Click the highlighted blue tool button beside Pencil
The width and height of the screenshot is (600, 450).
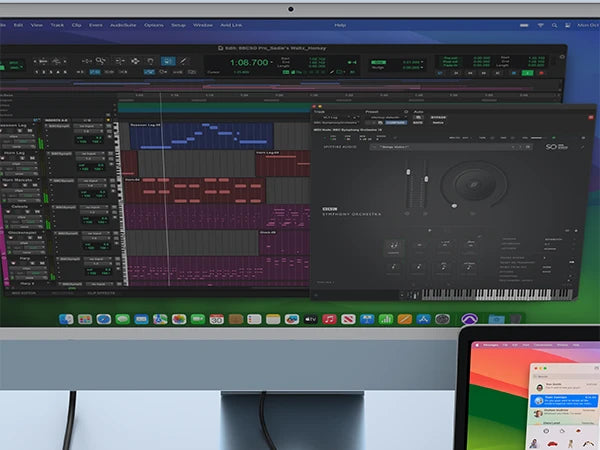(168, 61)
